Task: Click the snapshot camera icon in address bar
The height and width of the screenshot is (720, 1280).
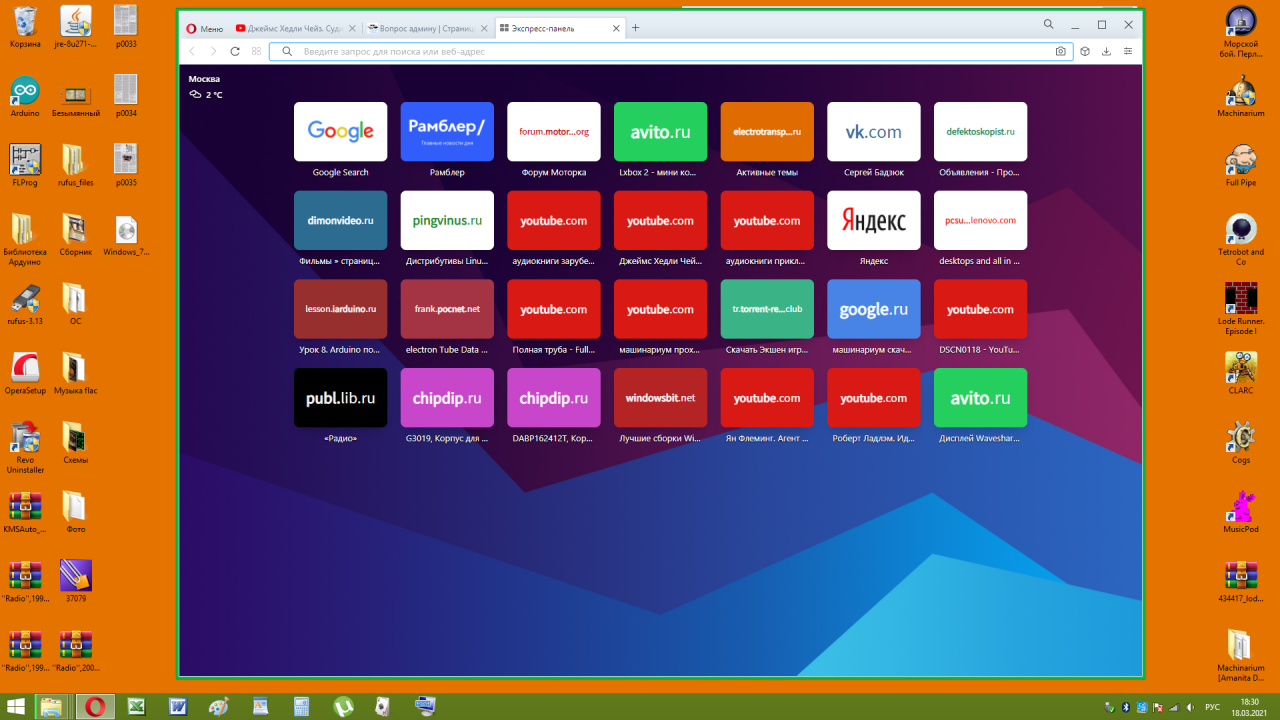Action: click(x=1061, y=51)
